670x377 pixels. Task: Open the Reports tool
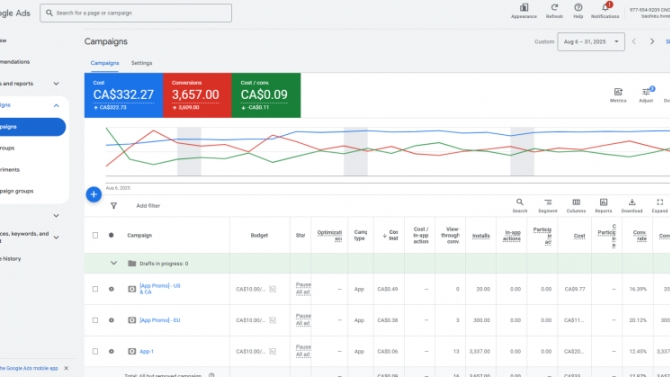(603, 202)
